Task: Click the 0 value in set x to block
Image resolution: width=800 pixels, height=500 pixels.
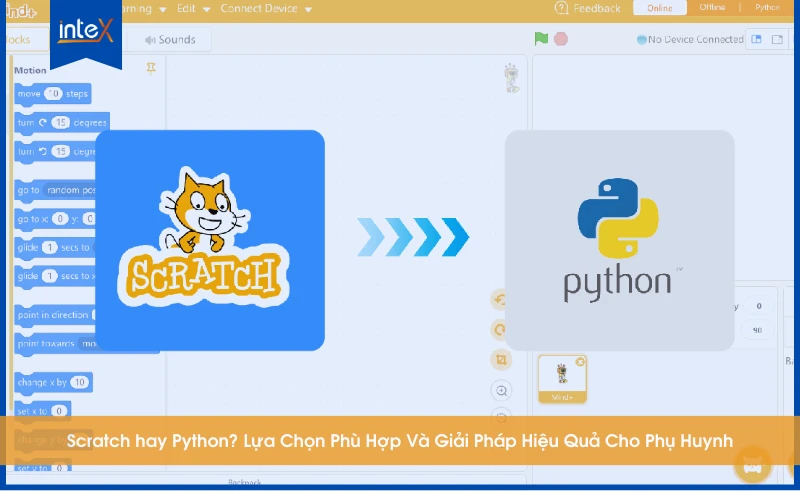Action: click(x=59, y=411)
